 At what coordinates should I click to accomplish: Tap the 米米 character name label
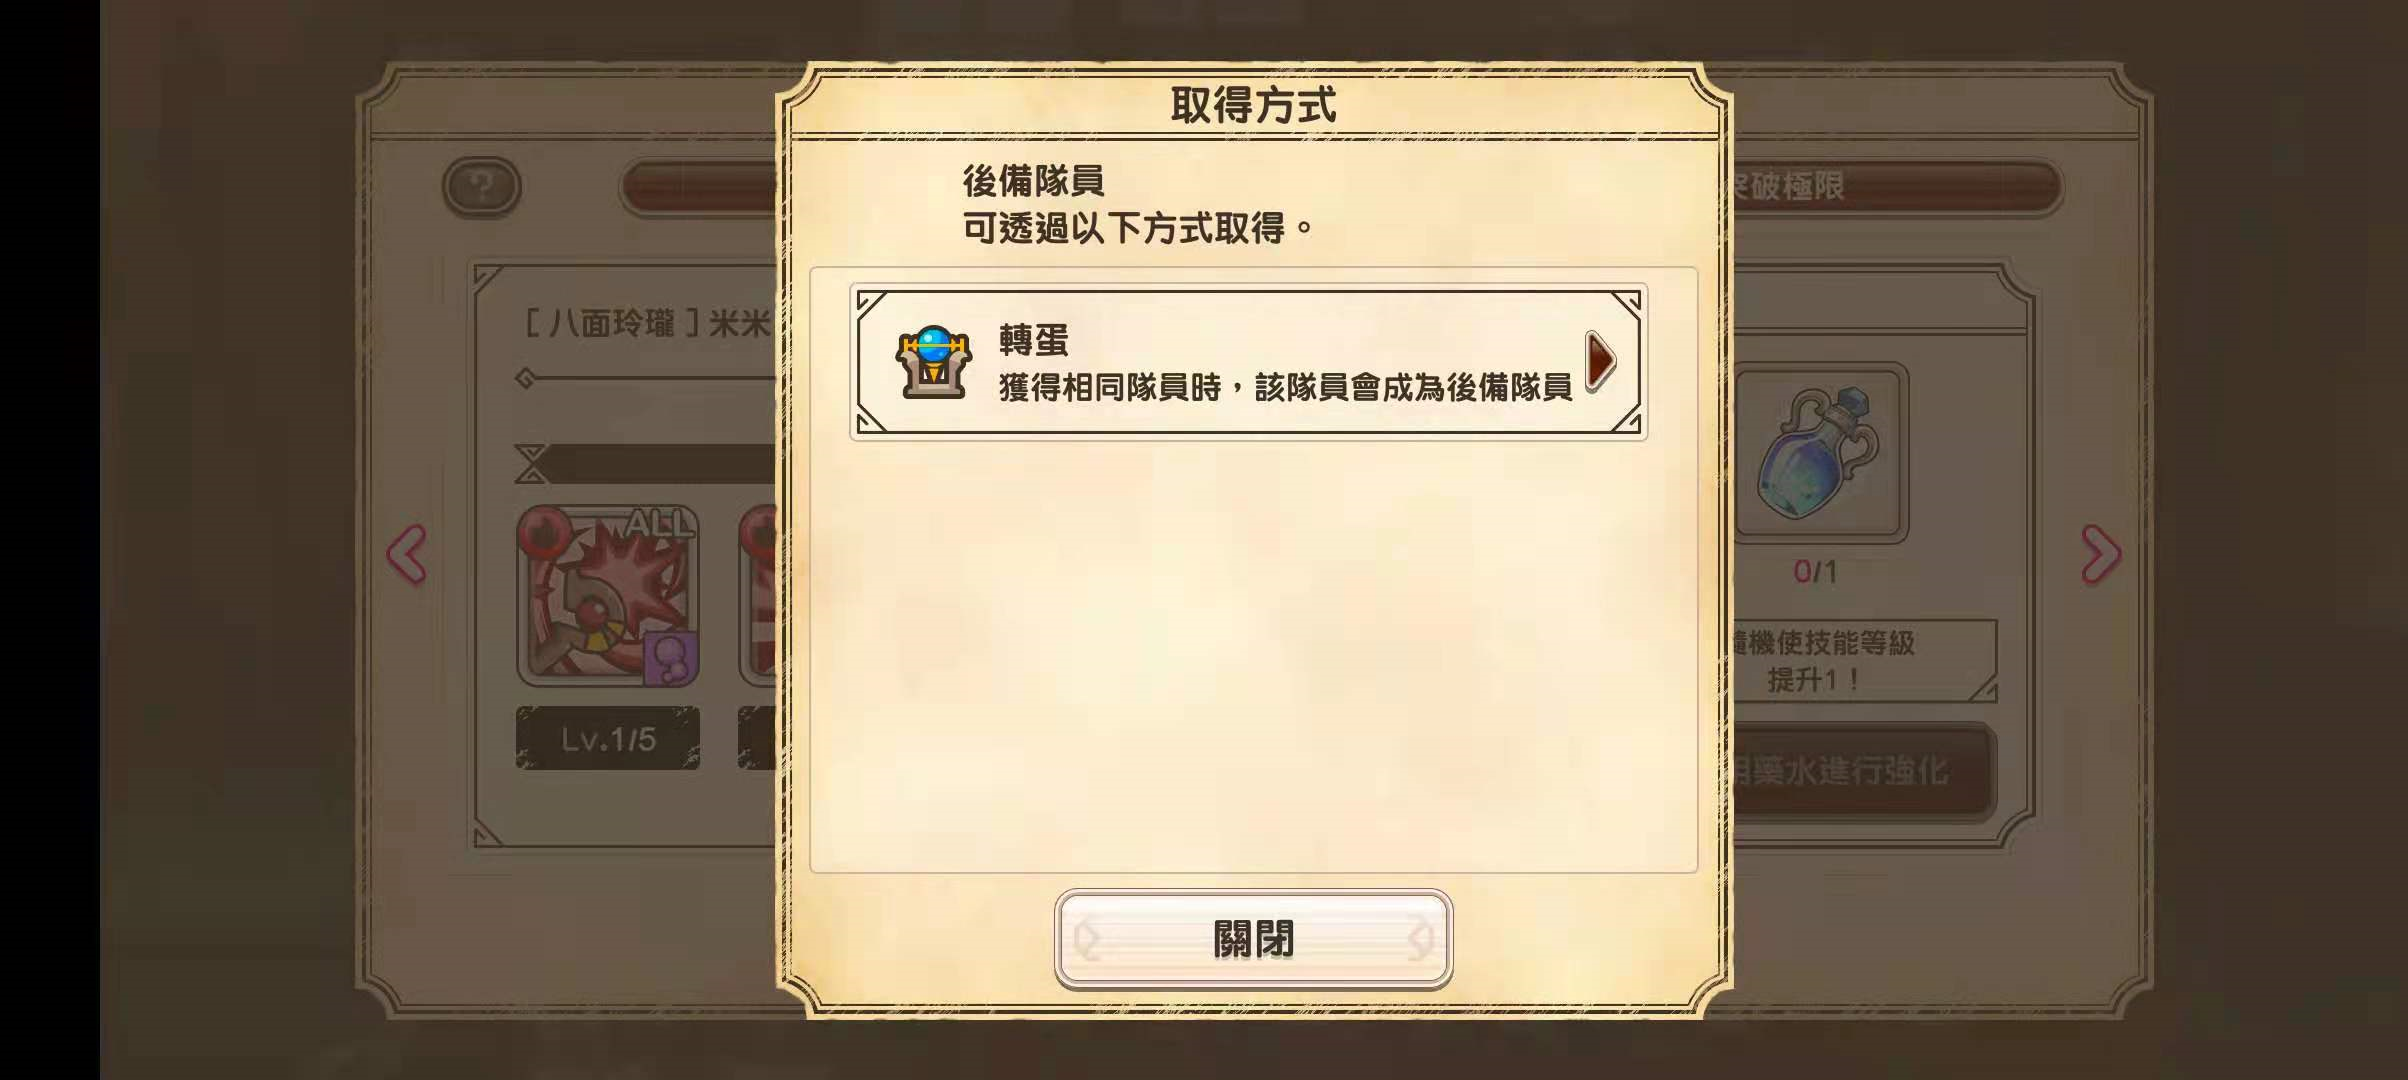740,323
